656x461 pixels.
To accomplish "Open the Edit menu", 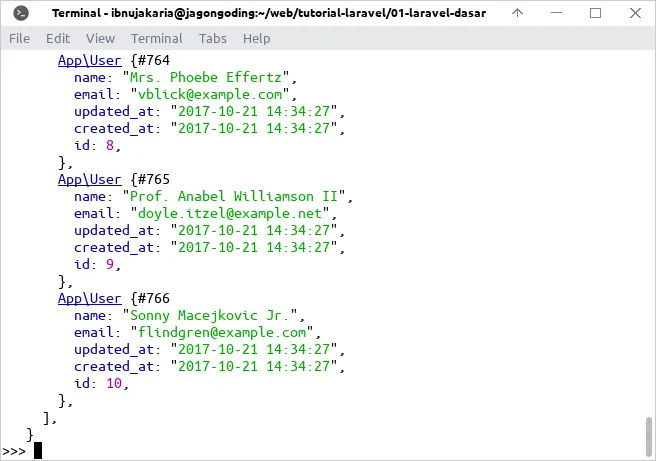I will pyautogui.click(x=58, y=38).
